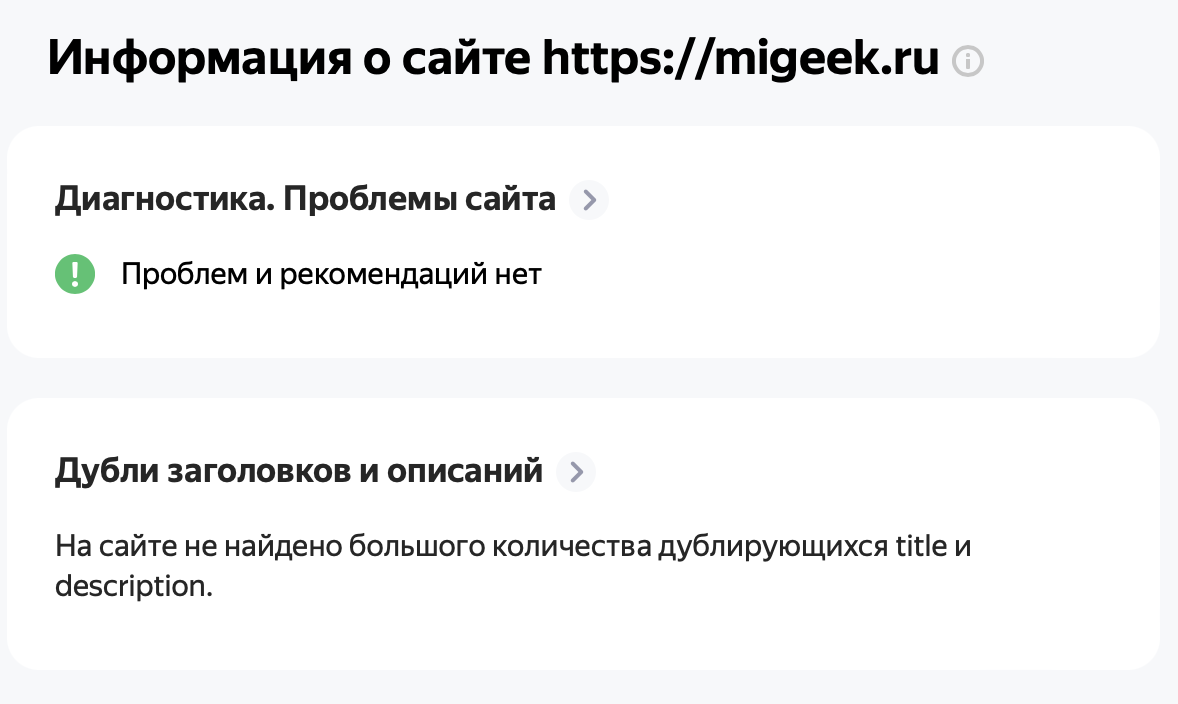Click the words Проблемы сайта in the heading

tap(419, 199)
